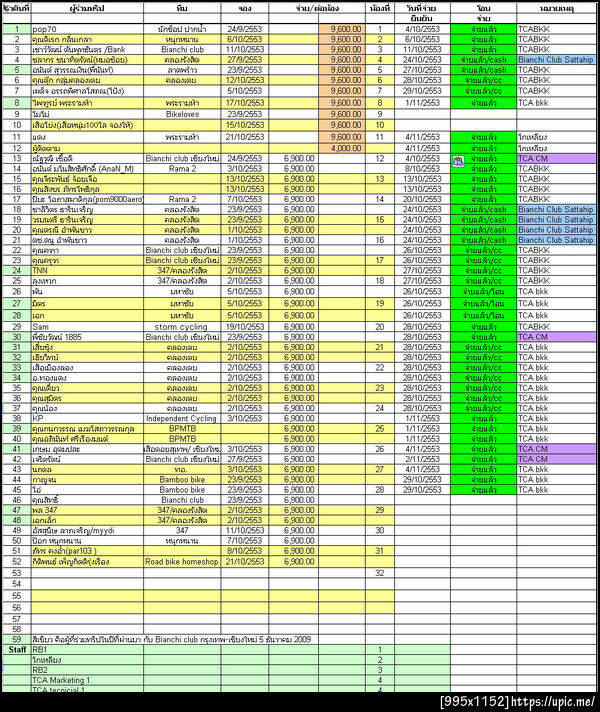Click the 'Road bike homeshop' cell

pyautogui.click(x=182, y=562)
